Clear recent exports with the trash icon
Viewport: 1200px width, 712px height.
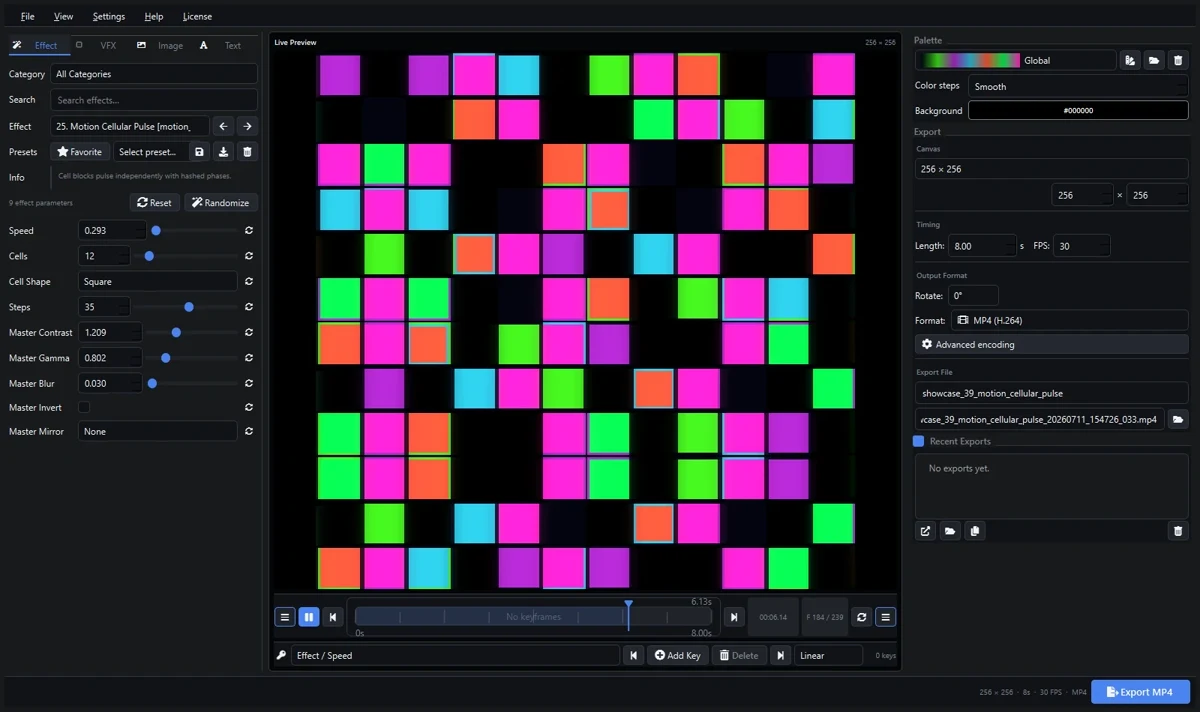1178,531
